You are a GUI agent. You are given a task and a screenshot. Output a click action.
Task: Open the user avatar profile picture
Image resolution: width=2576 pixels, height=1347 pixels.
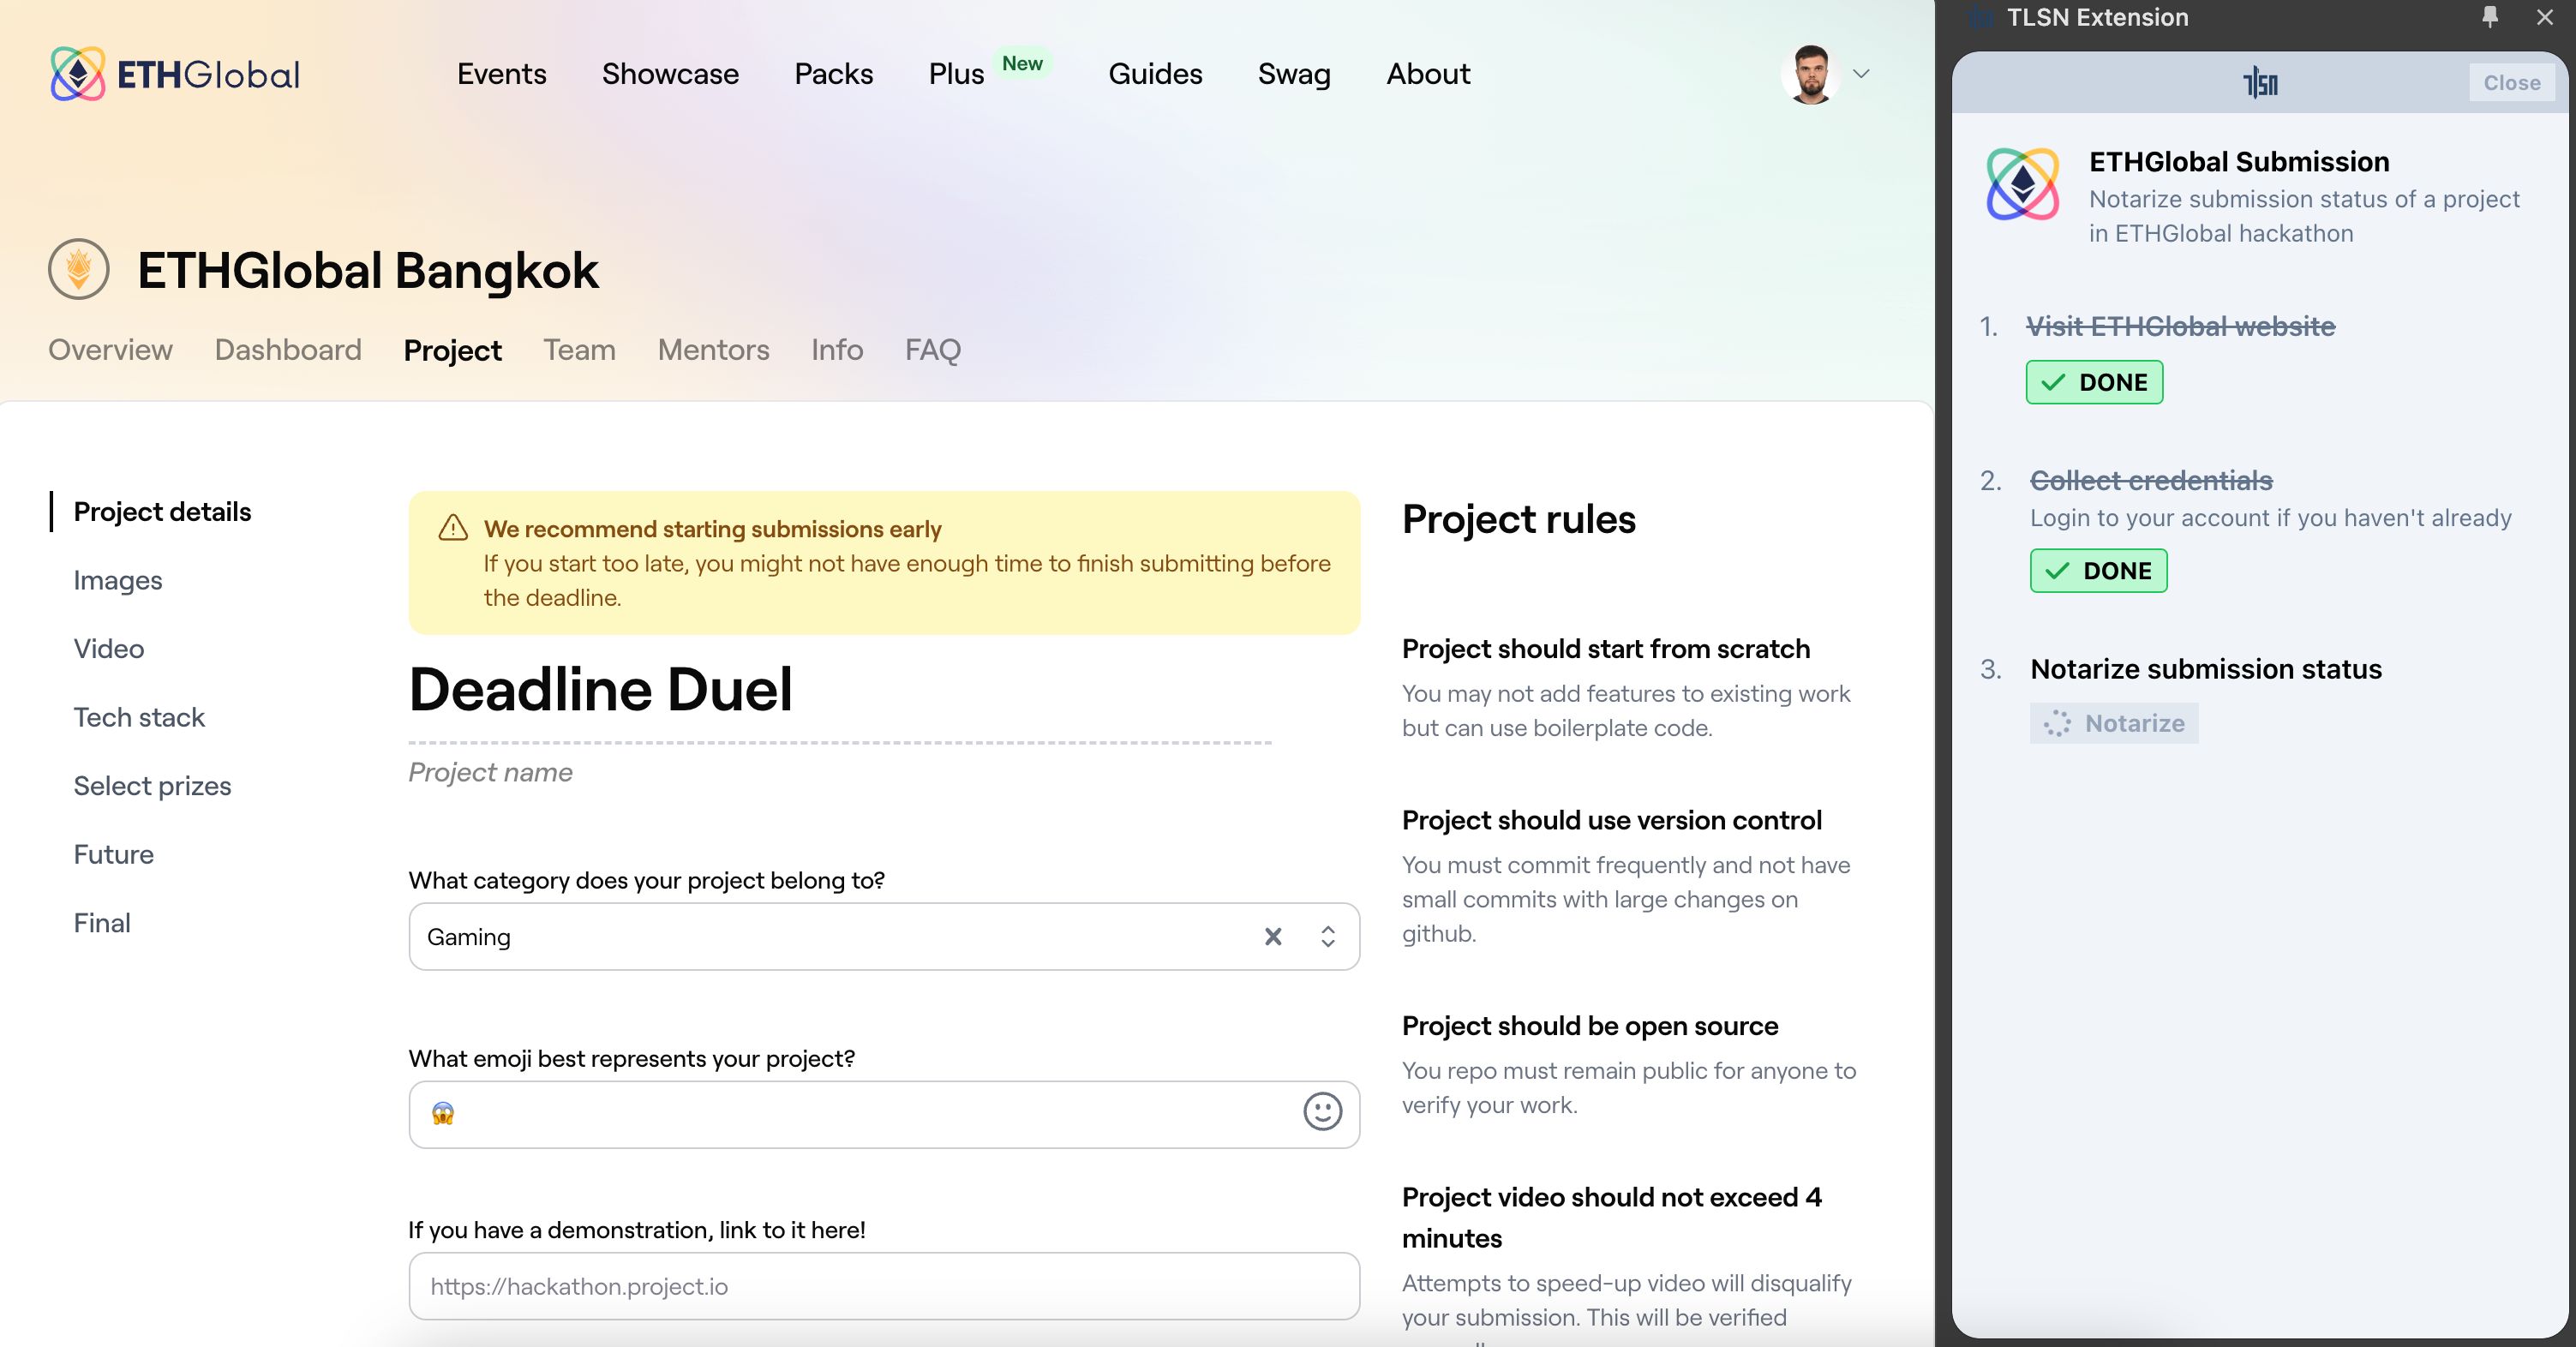pyautogui.click(x=1811, y=74)
